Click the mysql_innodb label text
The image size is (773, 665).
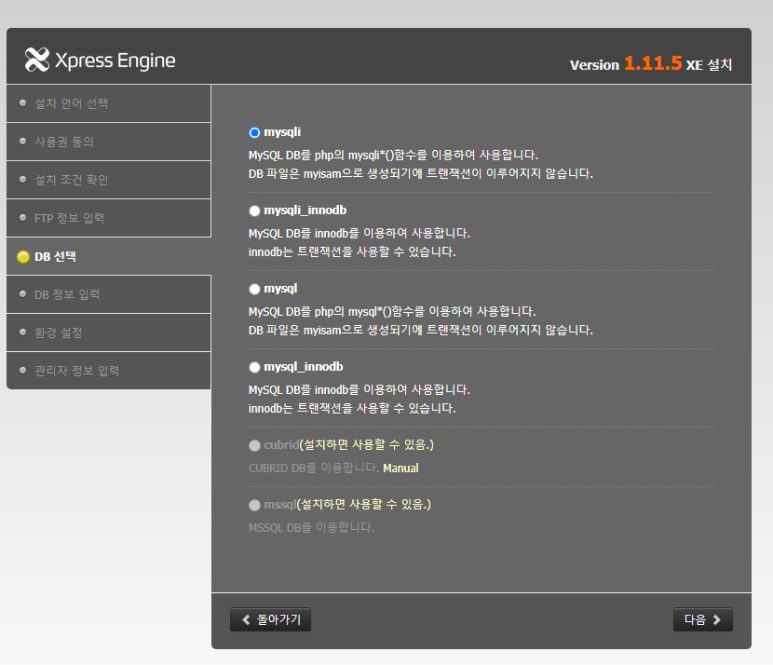[x=303, y=367]
